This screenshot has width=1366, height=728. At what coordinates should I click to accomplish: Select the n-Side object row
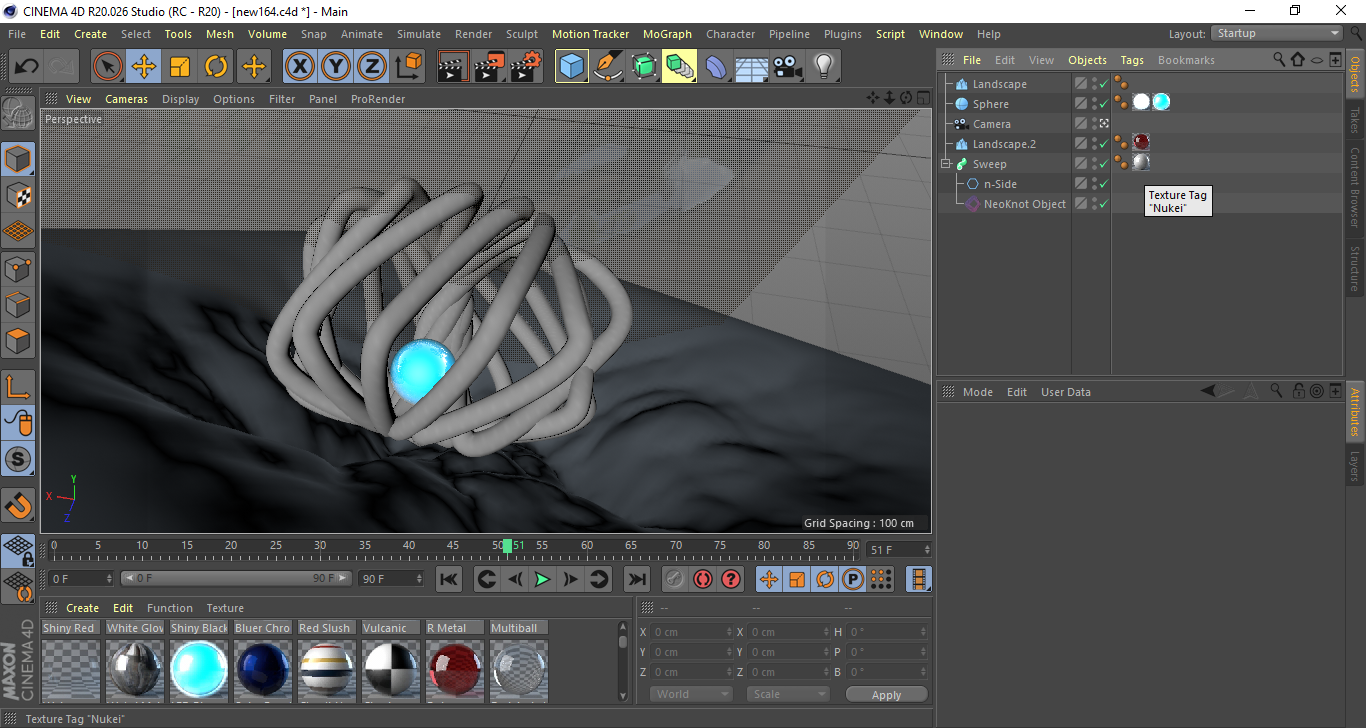(1000, 184)
